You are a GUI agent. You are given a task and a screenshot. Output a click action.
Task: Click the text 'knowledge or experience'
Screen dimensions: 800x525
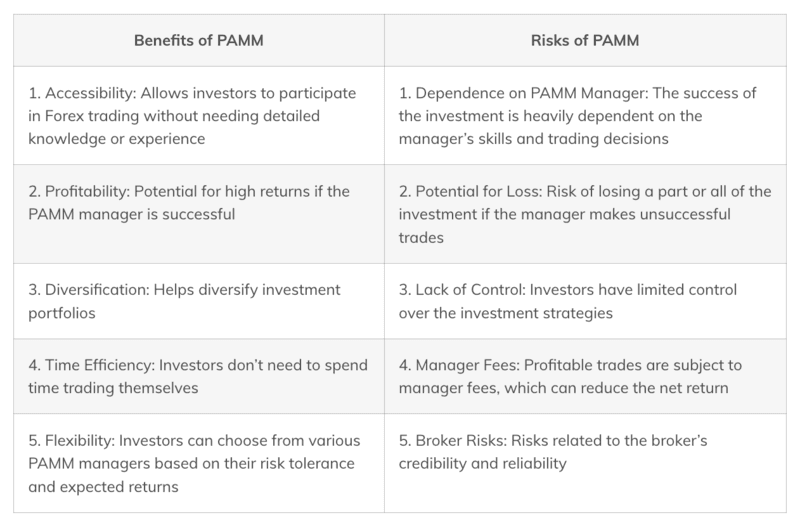pyautogui.click(x=117, y=139)
